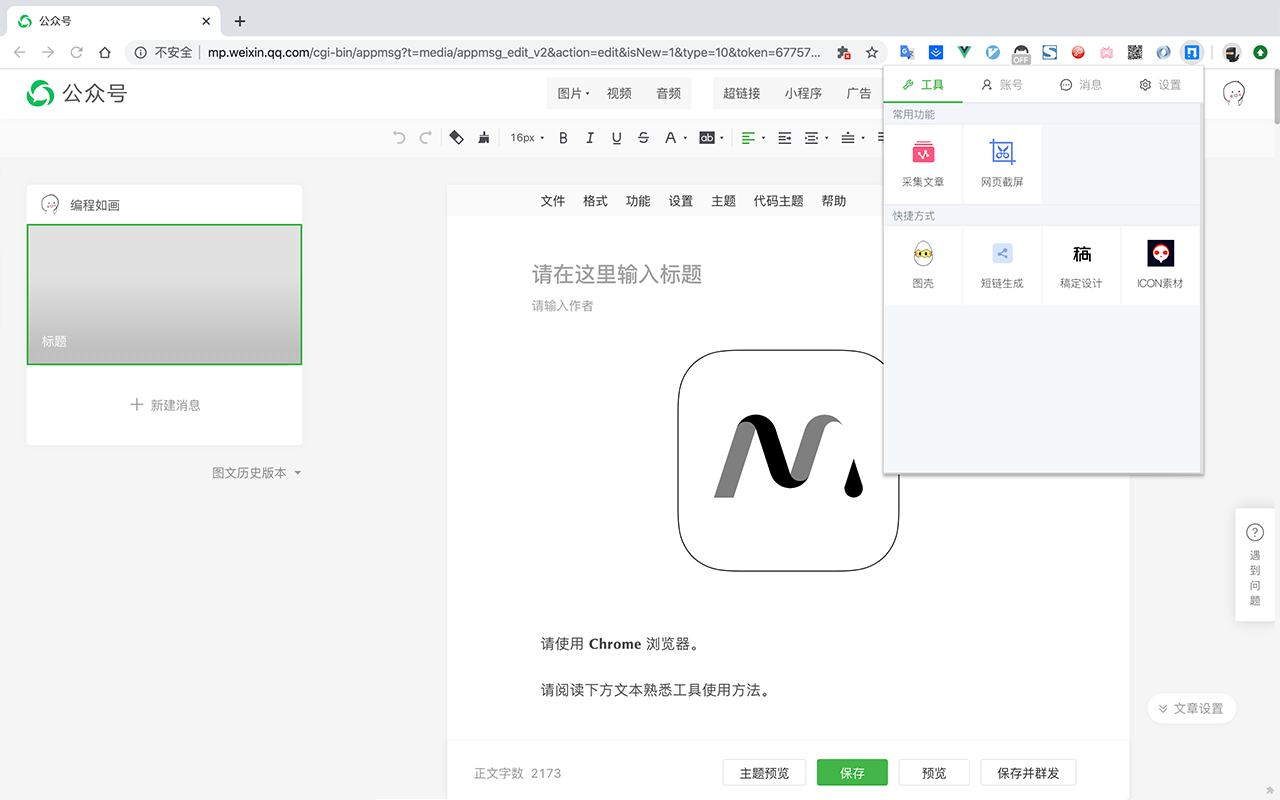Toggle strikethrough formatting
Image resolution: width=1280 pixels, height=800 pixels.
[x=643, y=137]
